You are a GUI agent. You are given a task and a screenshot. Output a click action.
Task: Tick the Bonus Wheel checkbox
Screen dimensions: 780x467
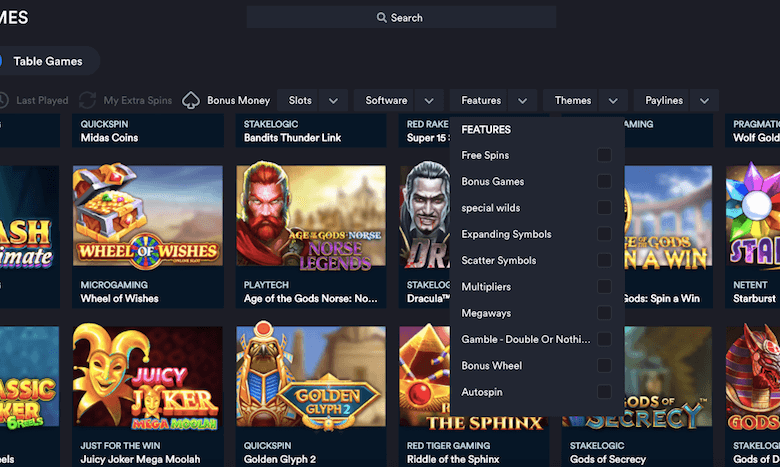[604, 366]
